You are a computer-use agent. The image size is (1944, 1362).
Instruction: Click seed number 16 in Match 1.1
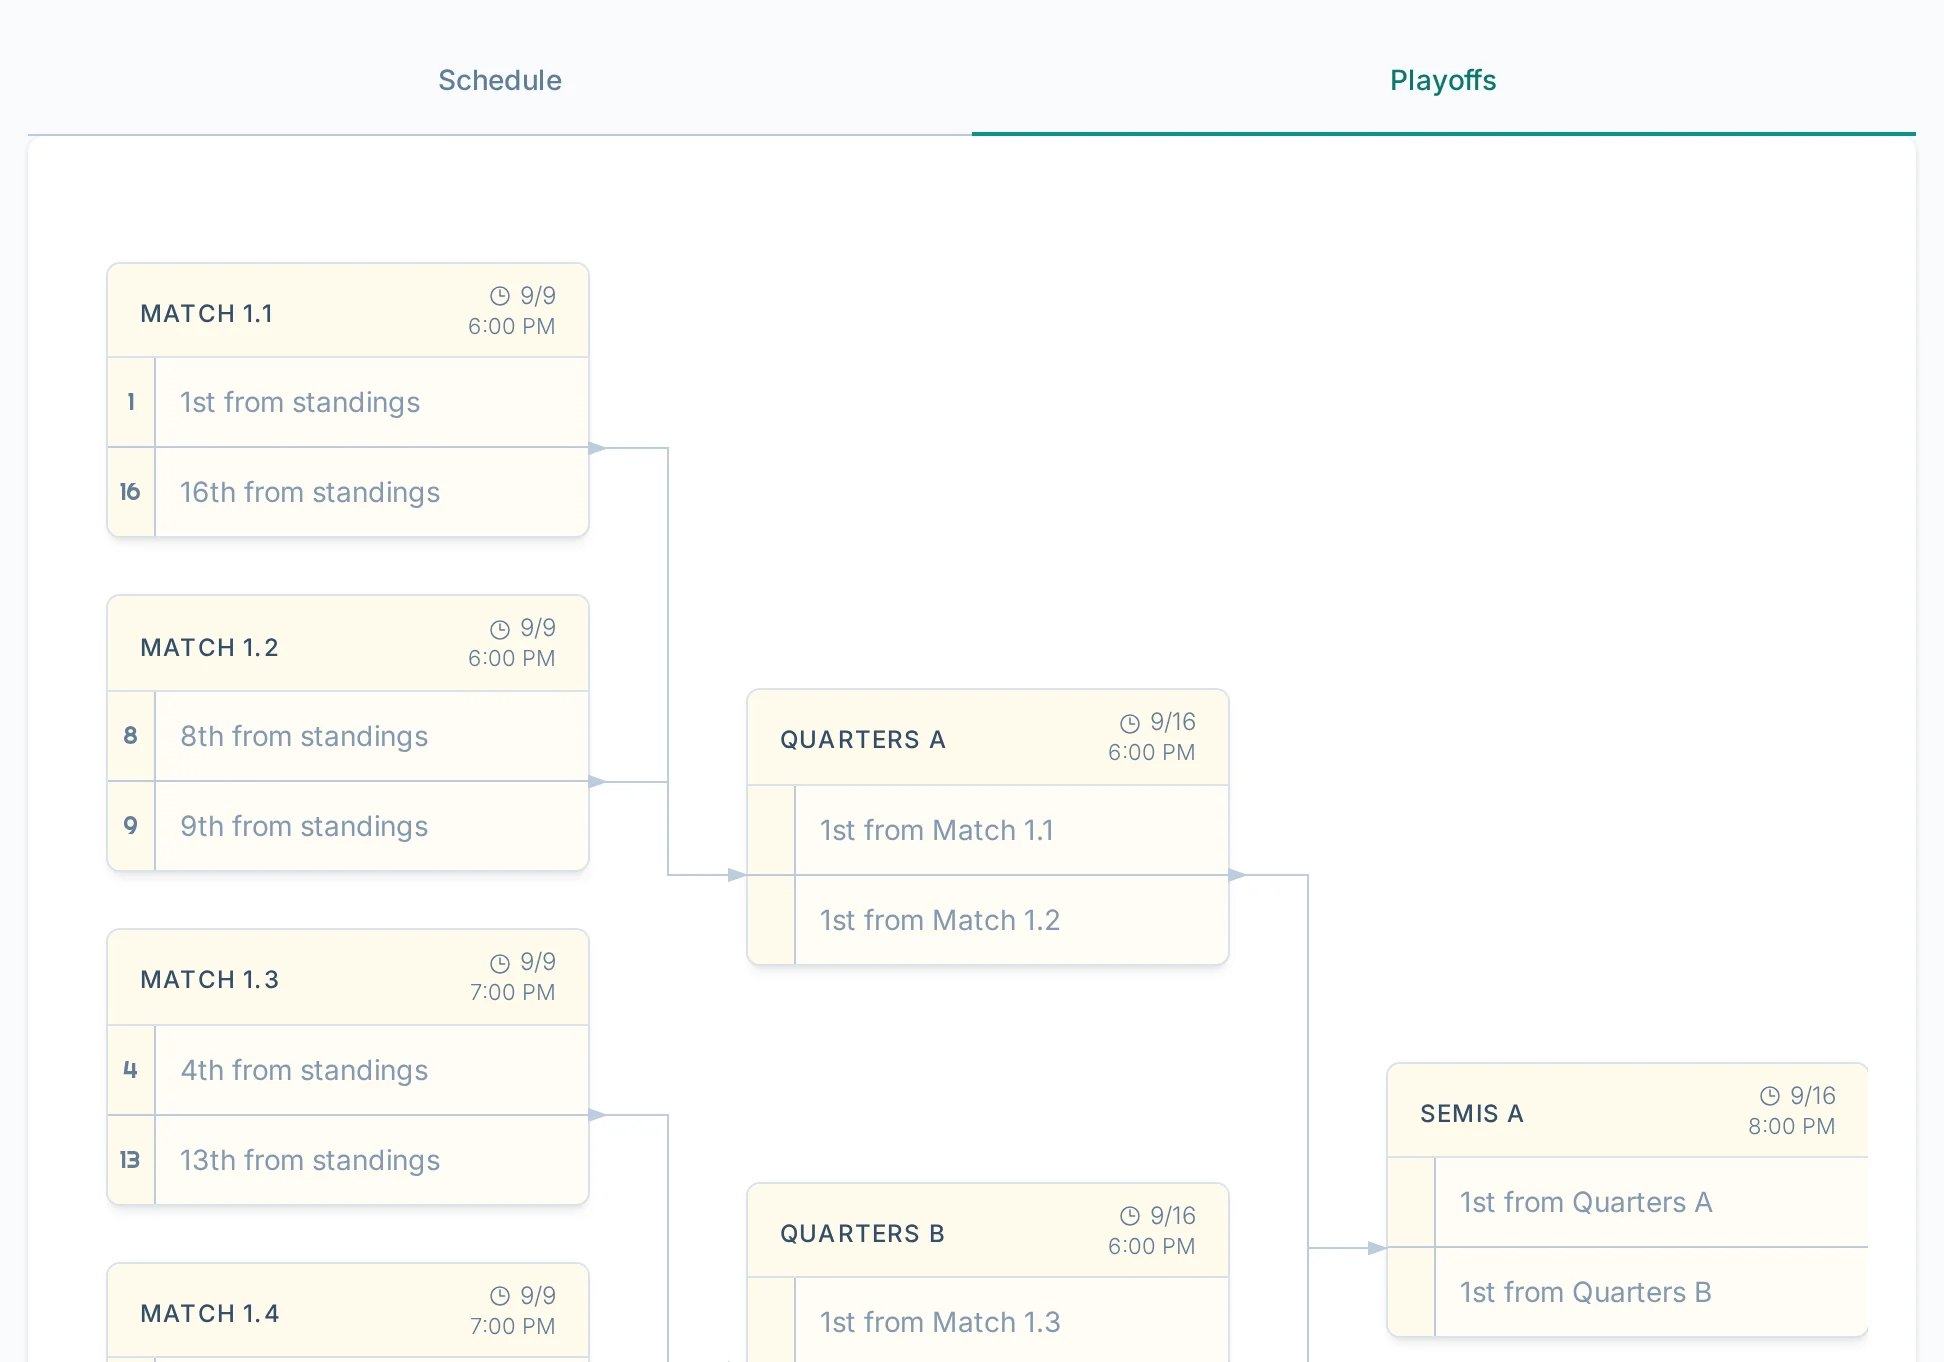(130, 492)
